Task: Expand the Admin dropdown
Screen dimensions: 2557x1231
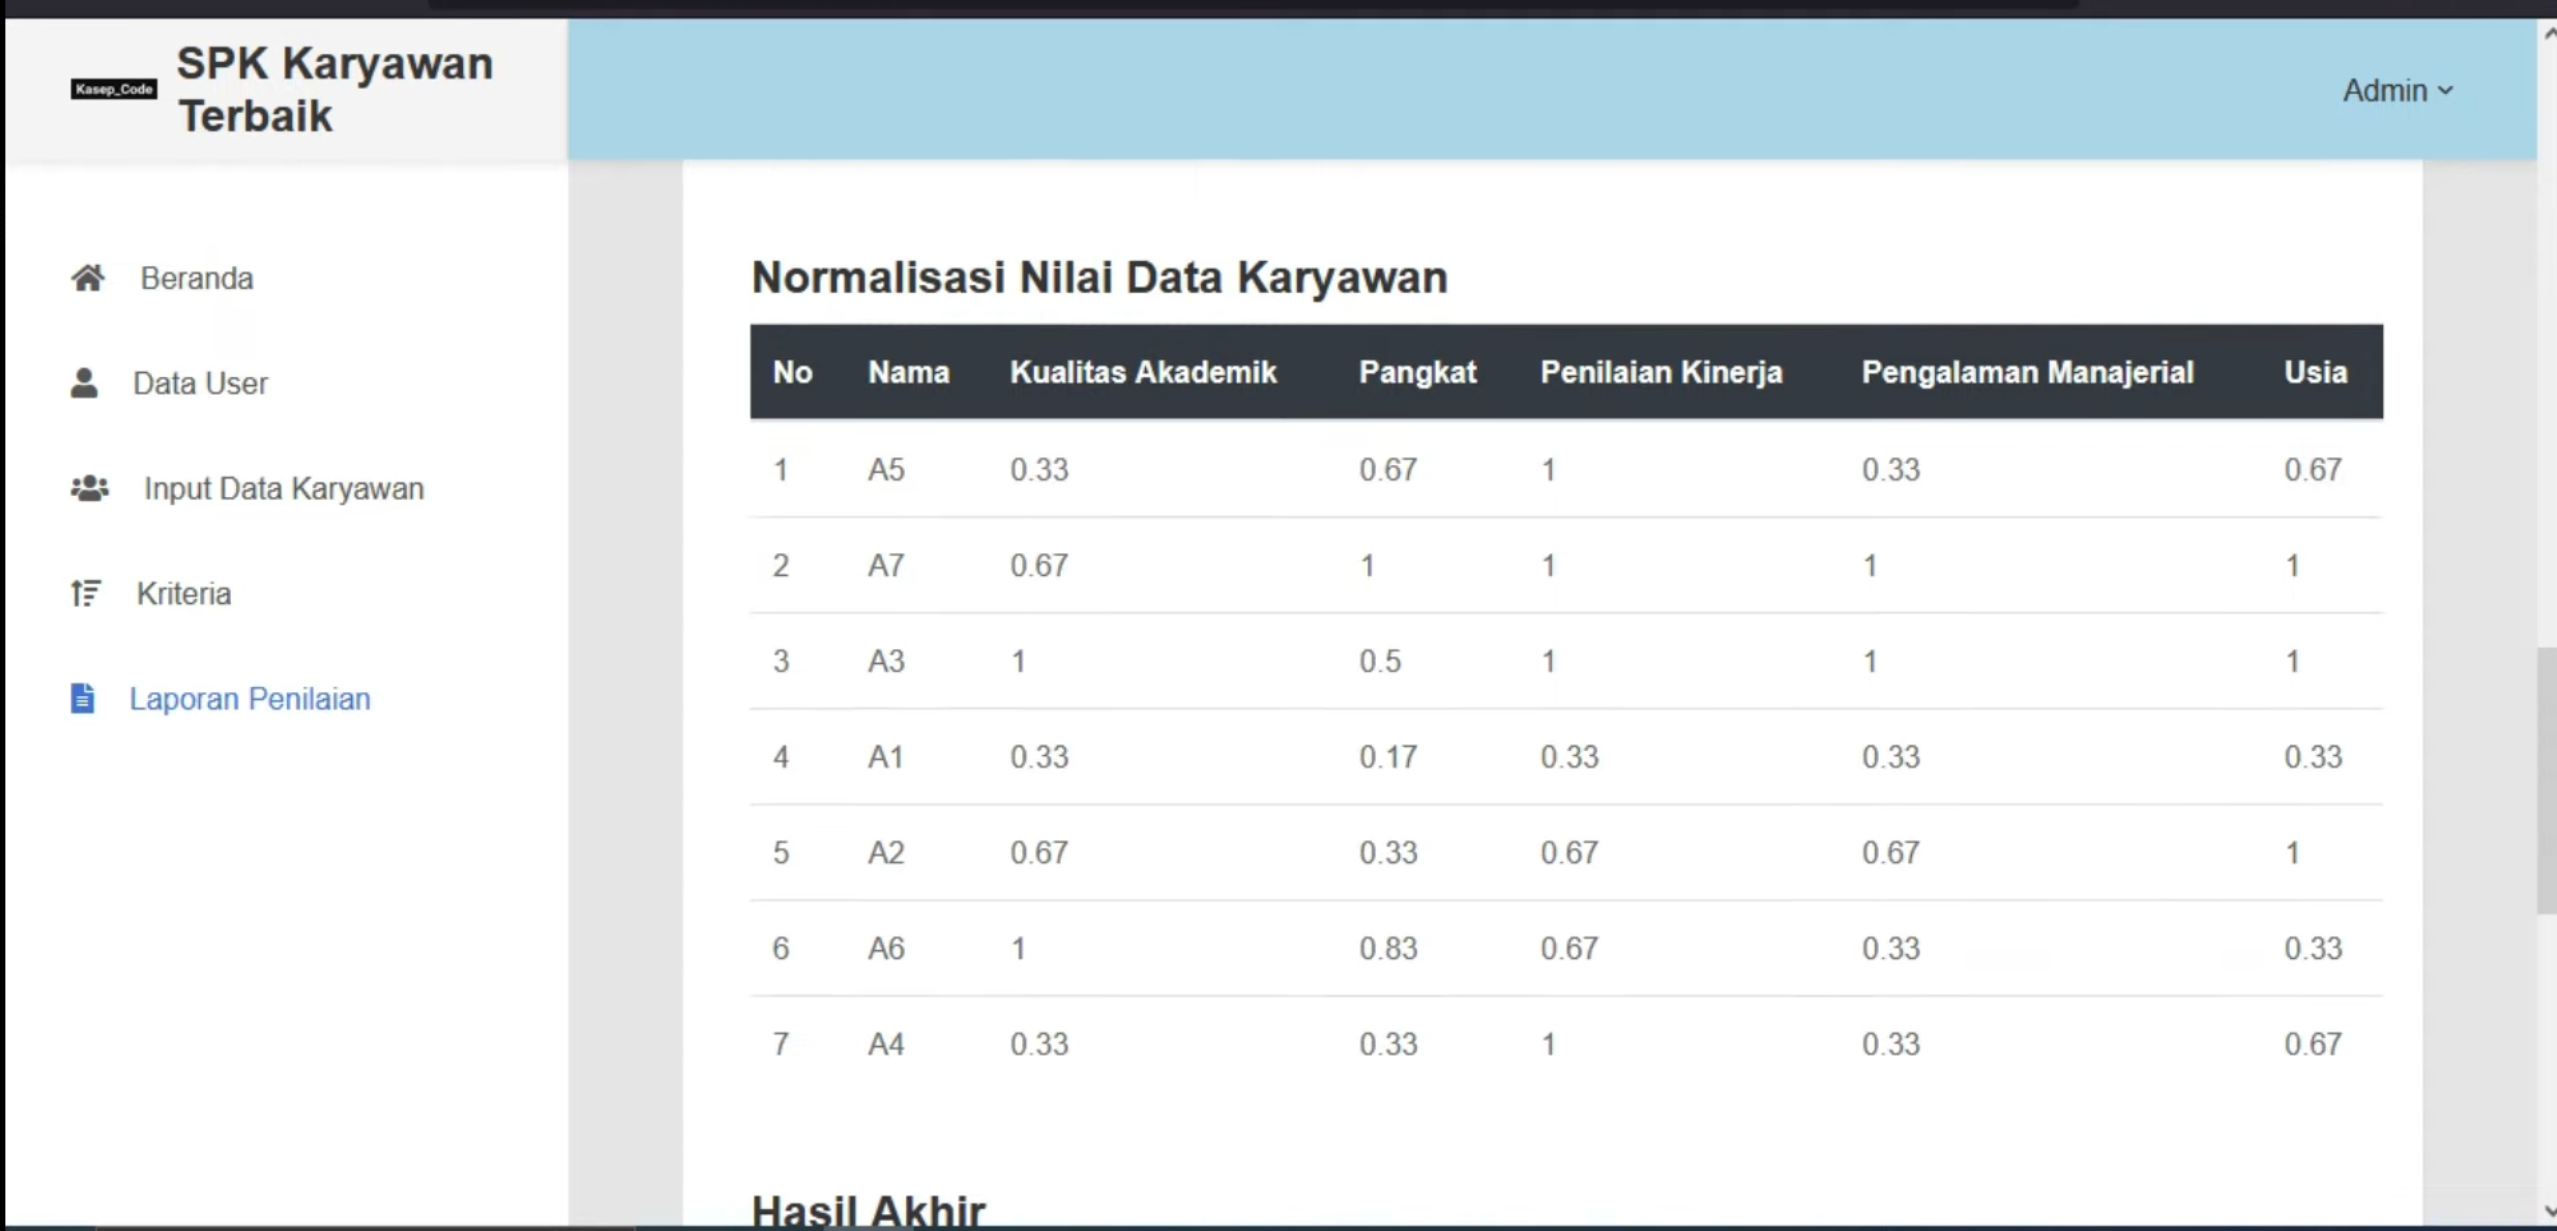Action: (x=2398, y=90)
